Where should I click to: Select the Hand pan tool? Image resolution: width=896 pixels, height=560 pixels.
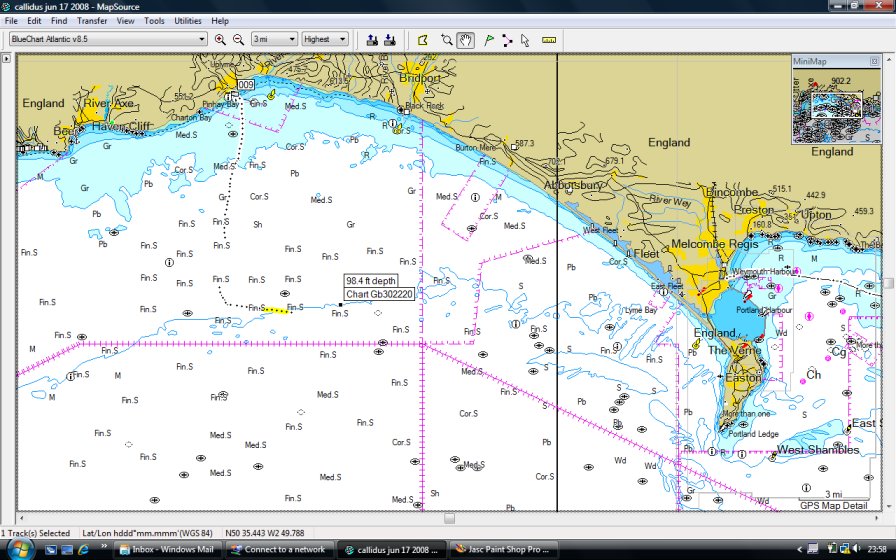466,39
